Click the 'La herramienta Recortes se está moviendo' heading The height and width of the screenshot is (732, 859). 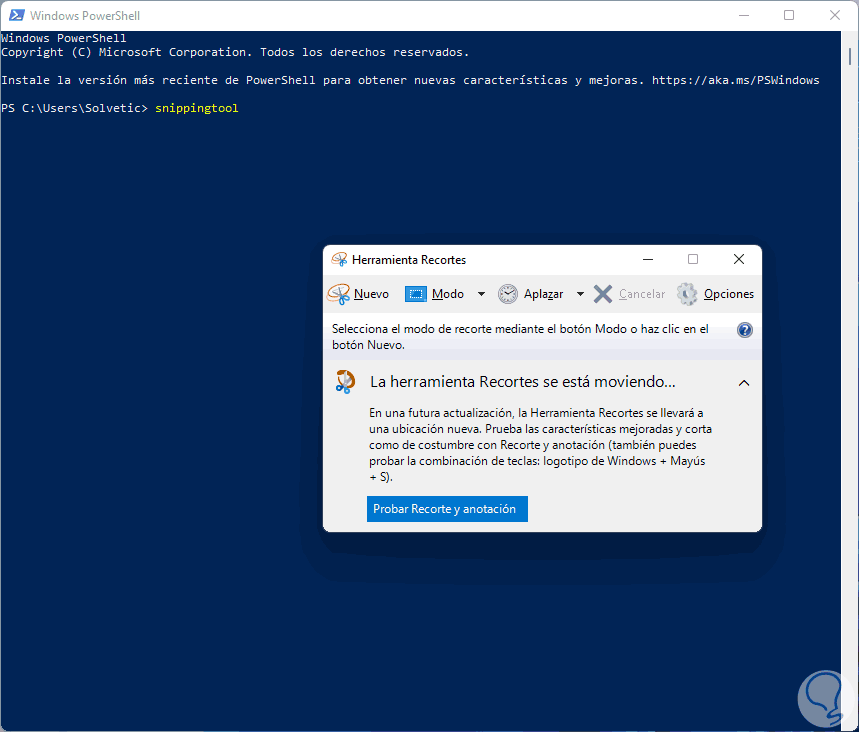[x=523, y=382]
